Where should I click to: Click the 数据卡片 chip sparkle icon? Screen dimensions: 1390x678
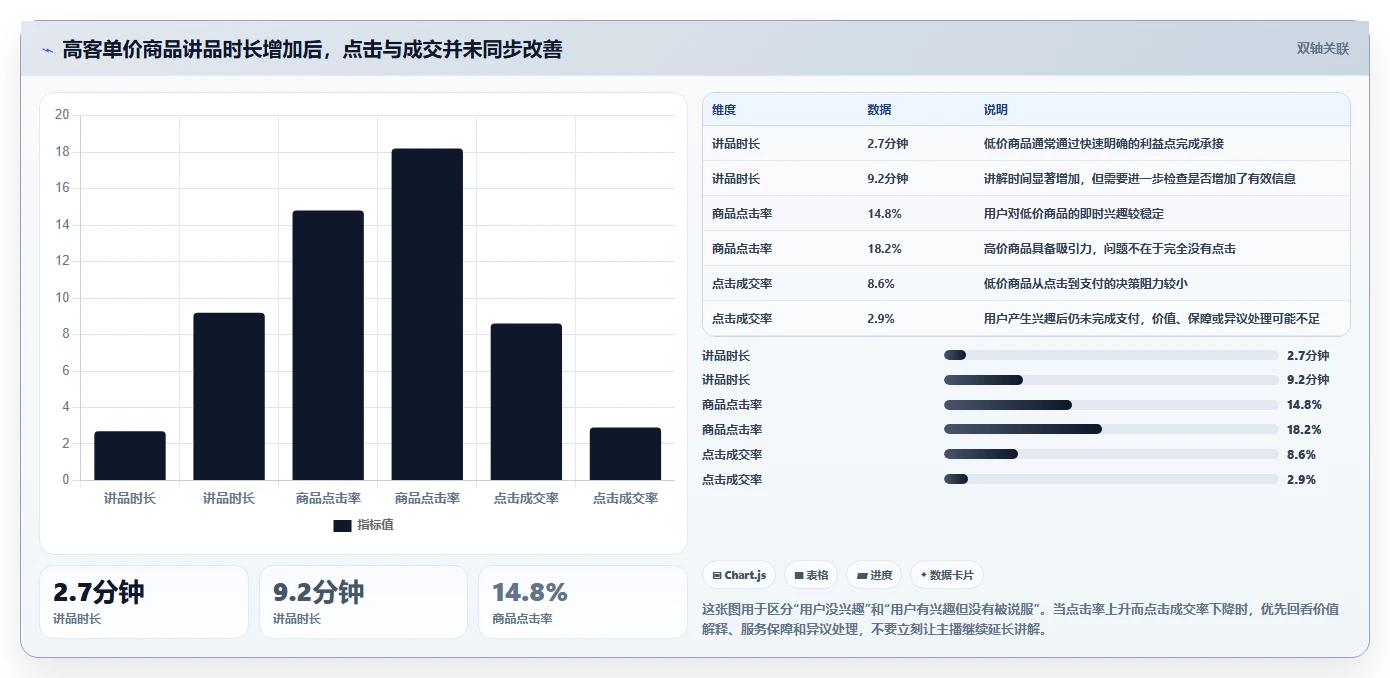(924, 575)
